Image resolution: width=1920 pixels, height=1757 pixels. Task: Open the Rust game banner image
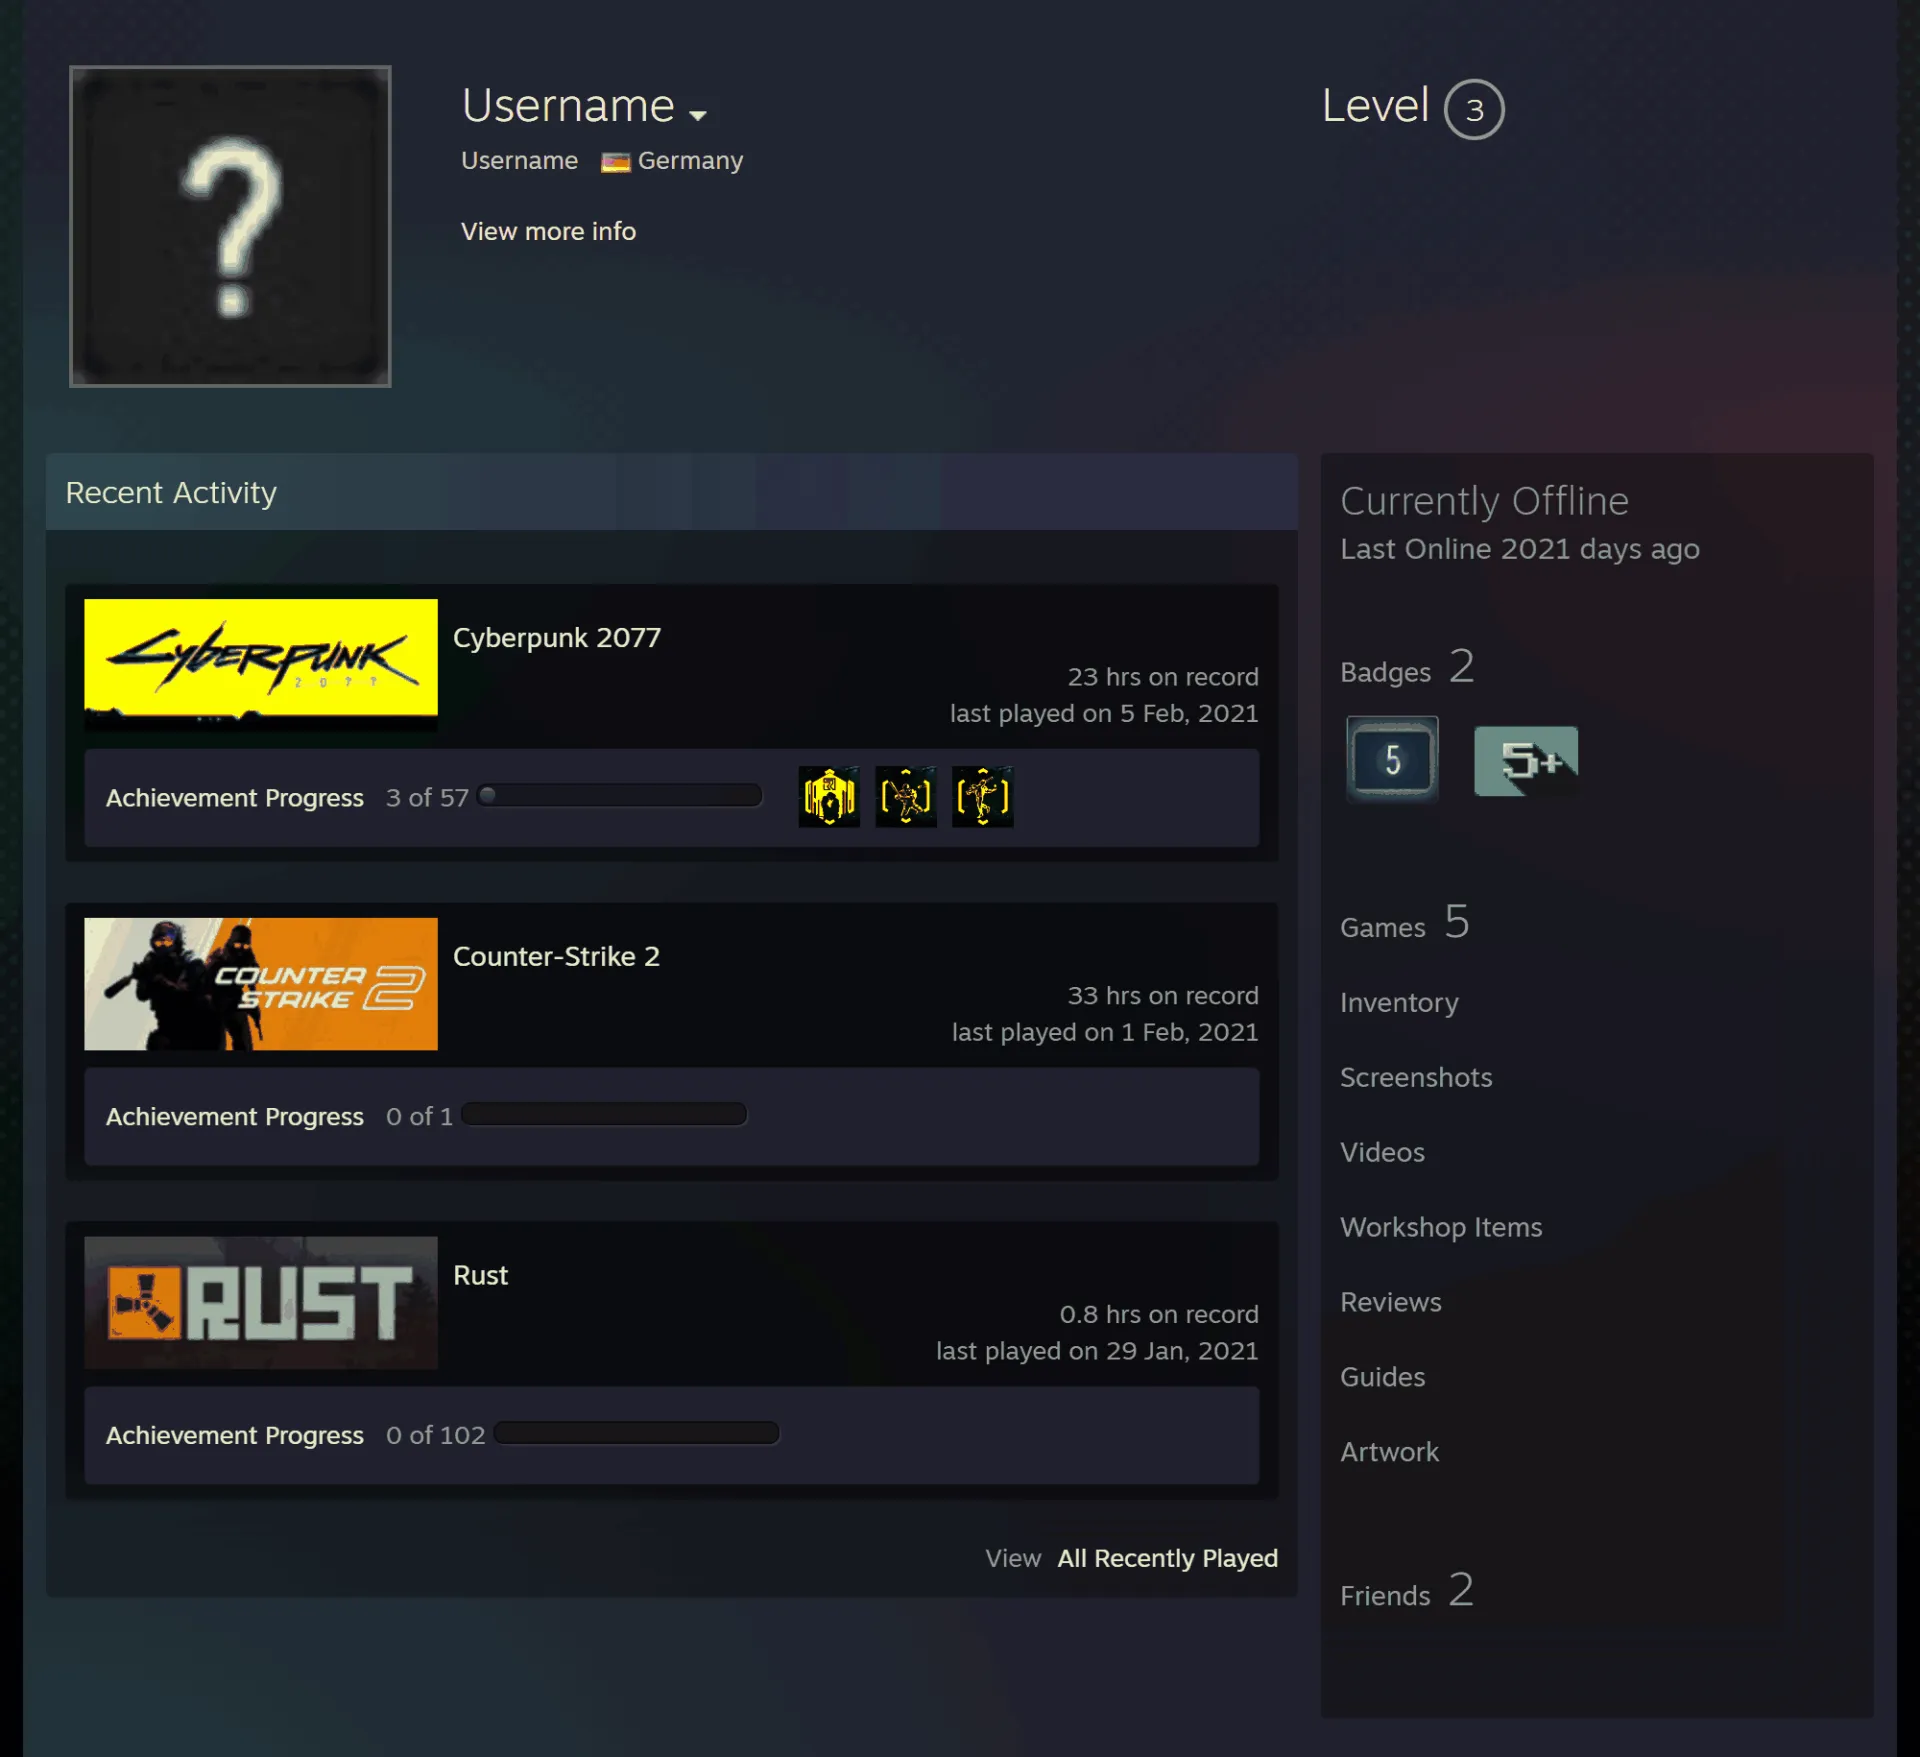(x=261, y=1303)
